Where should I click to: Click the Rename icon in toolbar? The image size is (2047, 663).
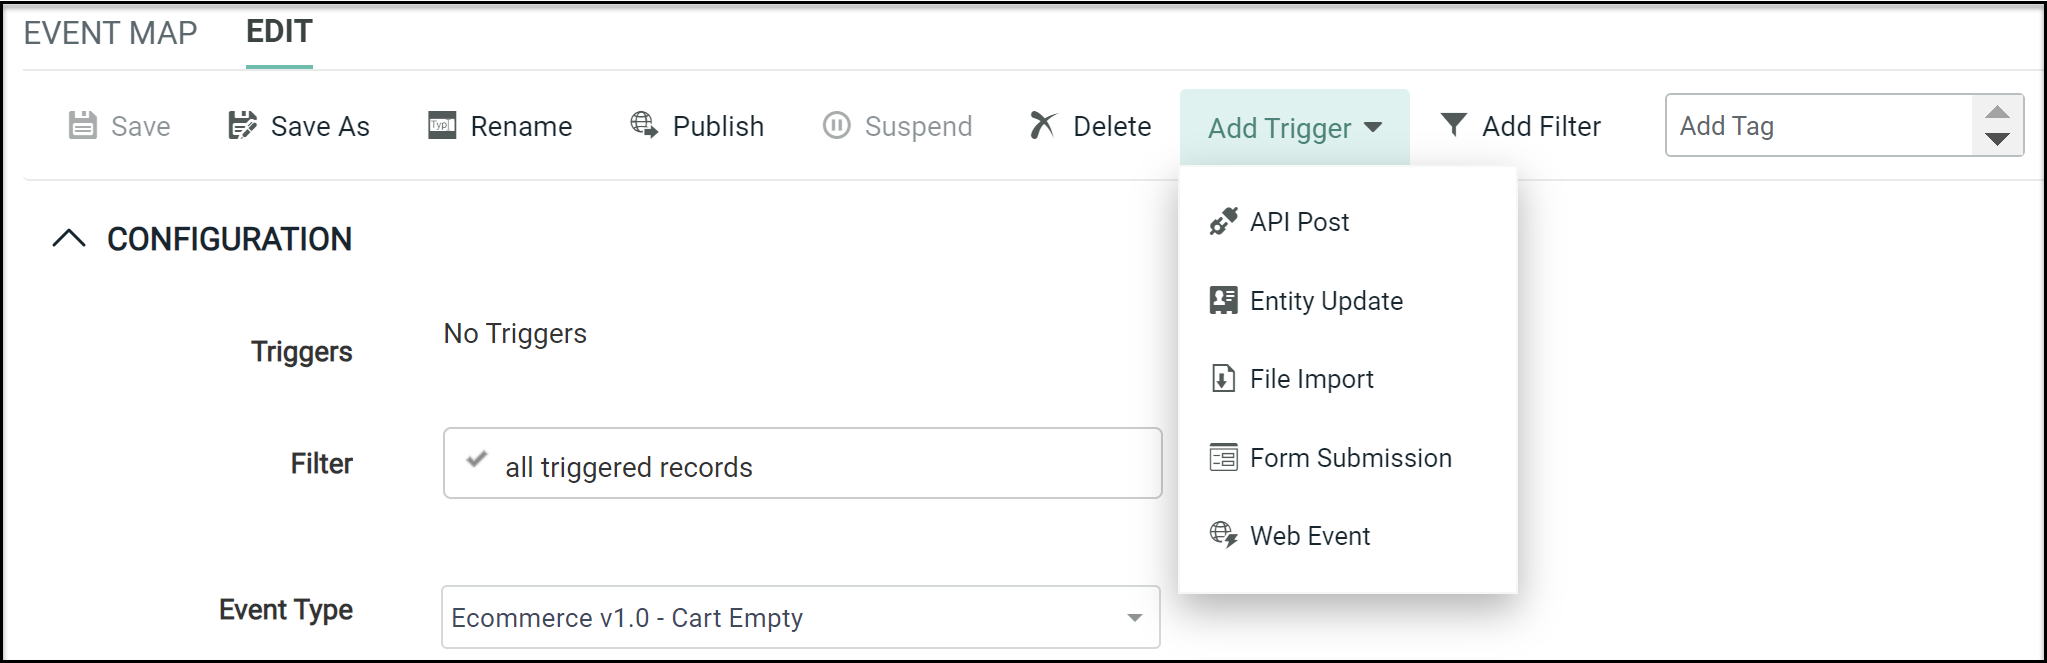pyautogui.click(x=442, y=125)
